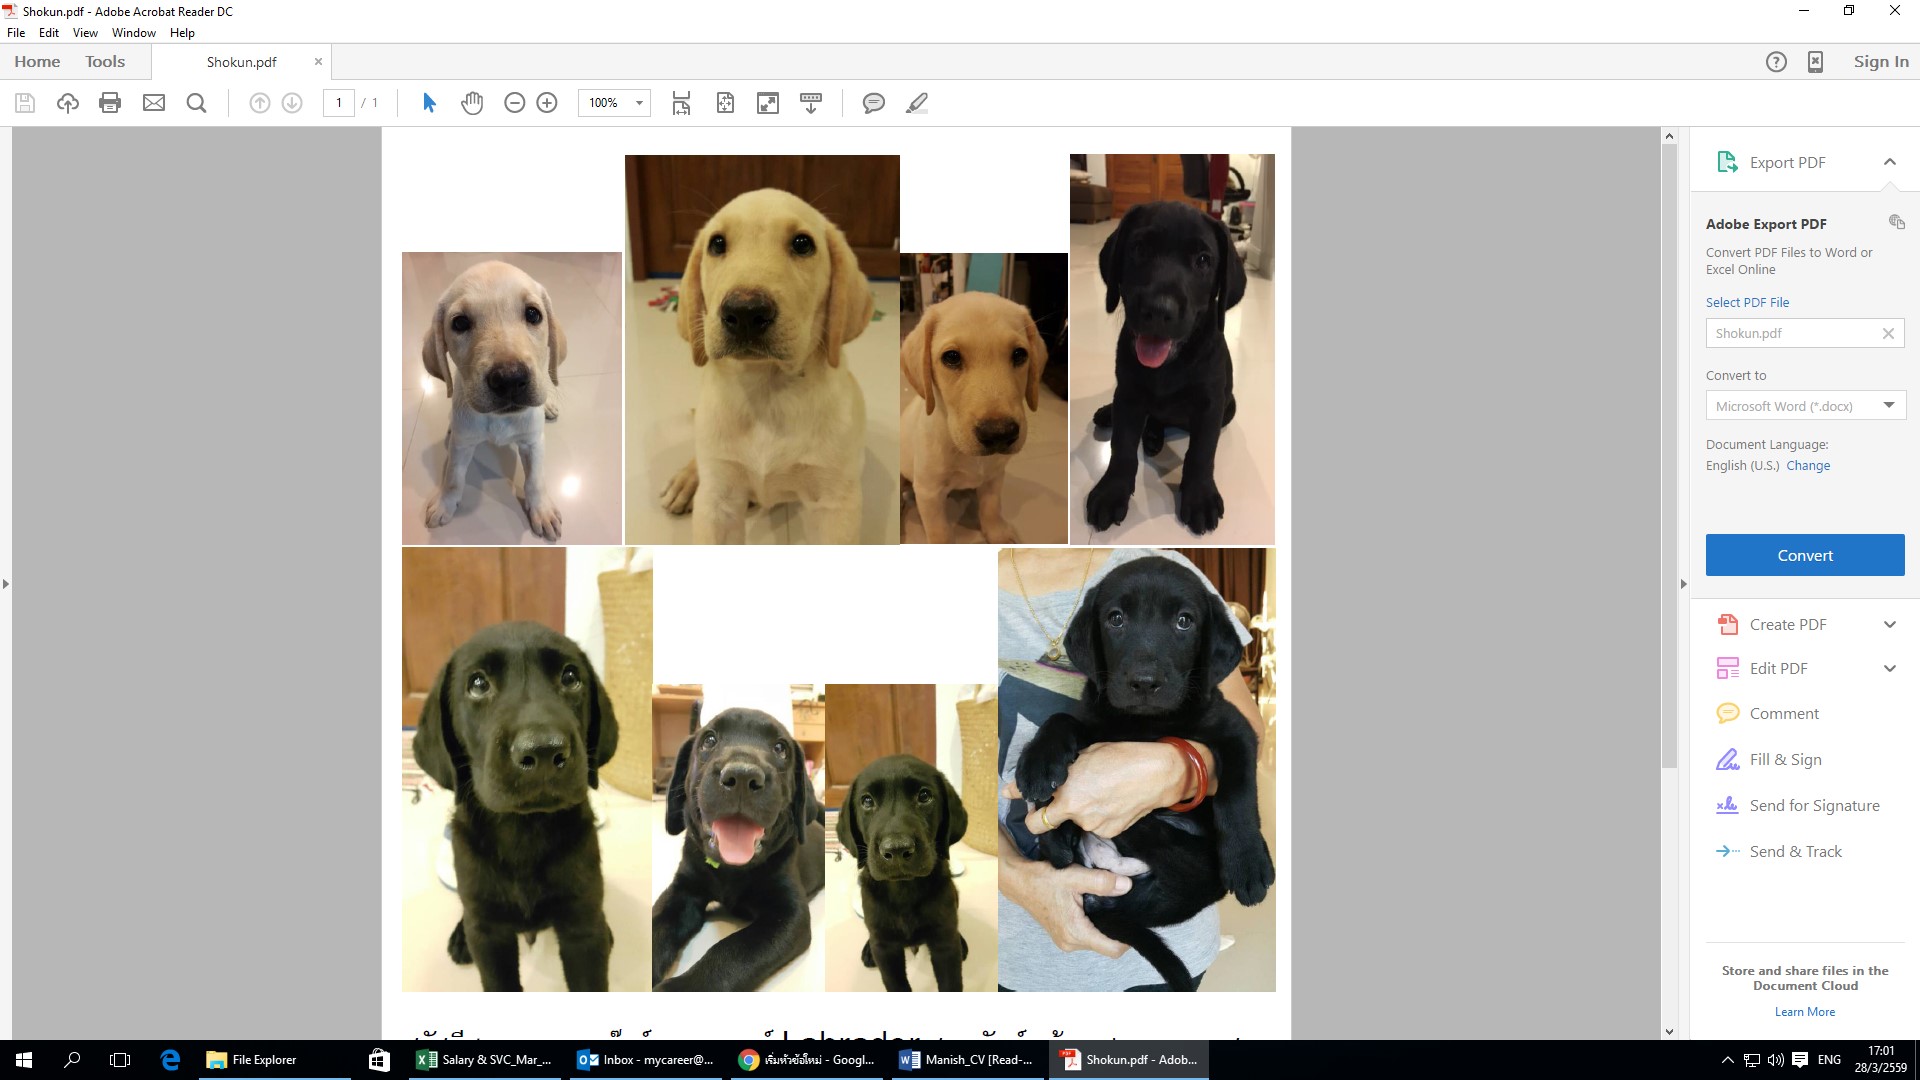This screenshot has width=1920, height=1080.
Task: Click the blue Convert button
Action: click(1804, 555)
